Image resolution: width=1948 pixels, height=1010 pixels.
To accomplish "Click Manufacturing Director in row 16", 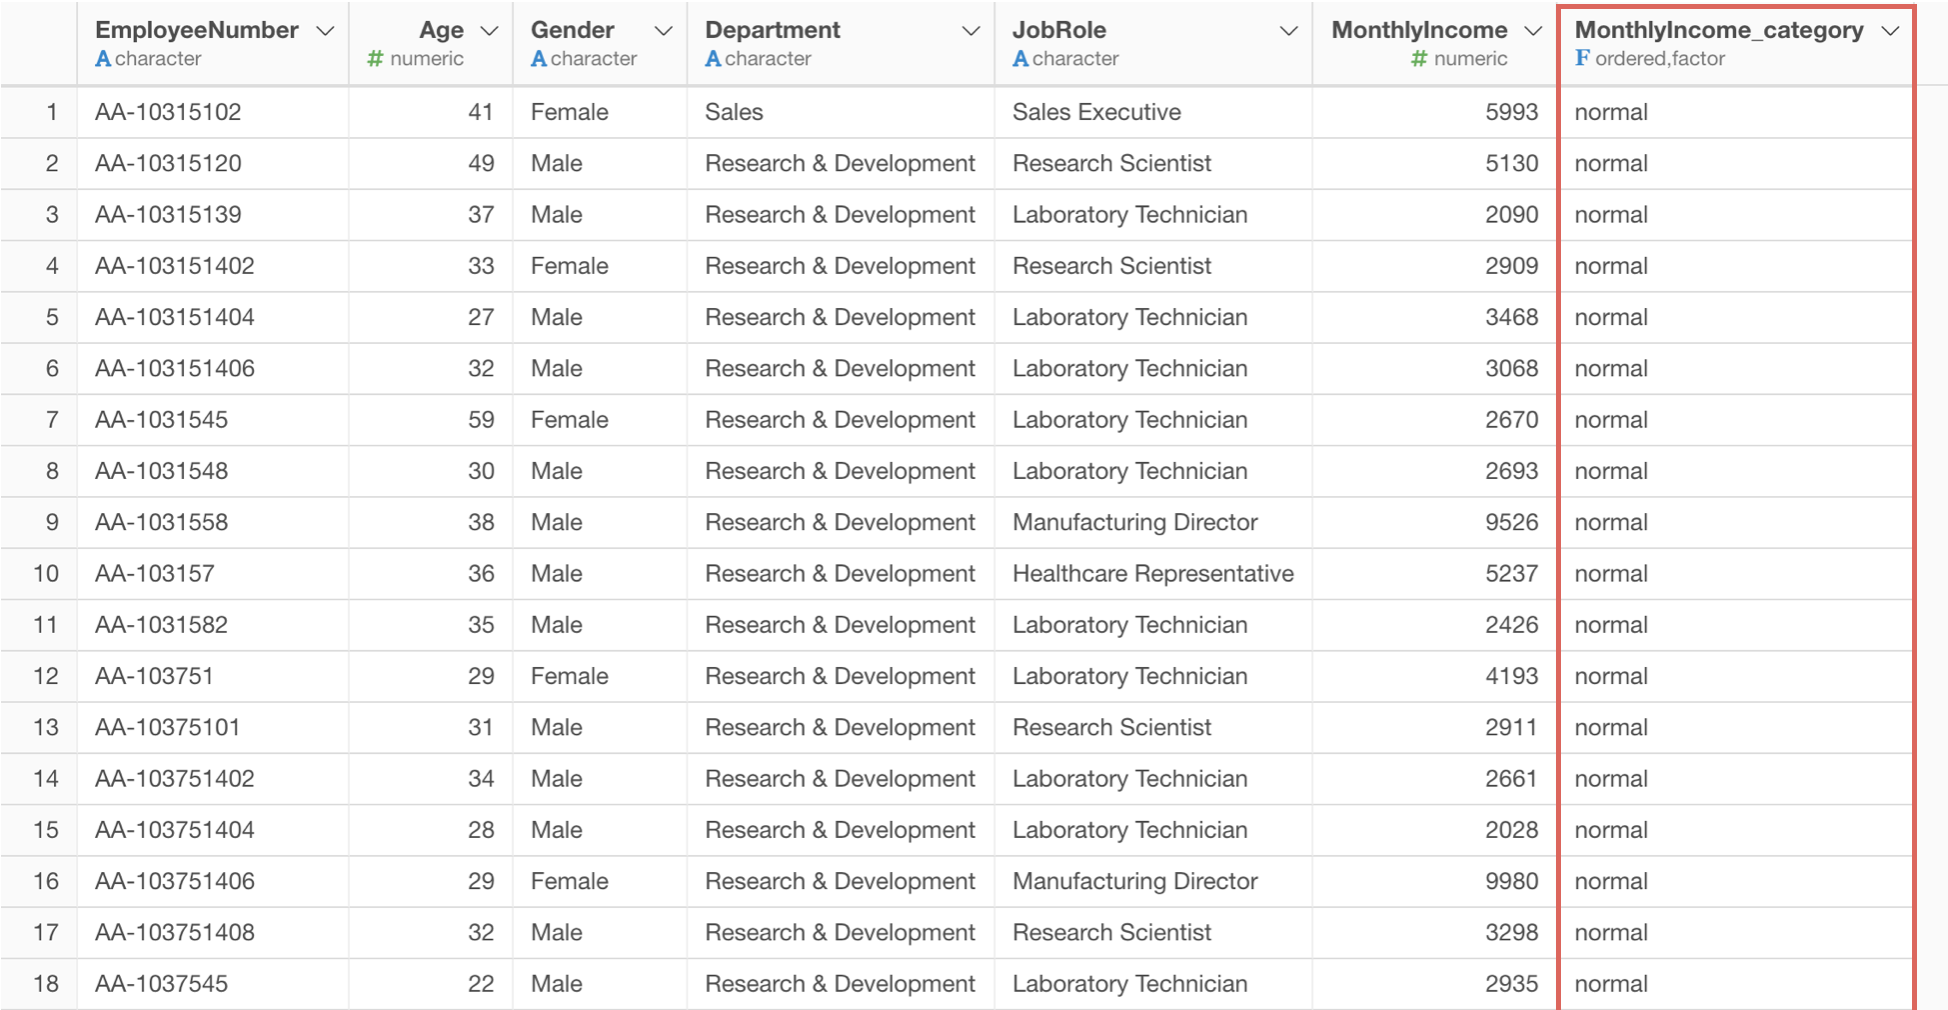I will tap(1135, 881).
